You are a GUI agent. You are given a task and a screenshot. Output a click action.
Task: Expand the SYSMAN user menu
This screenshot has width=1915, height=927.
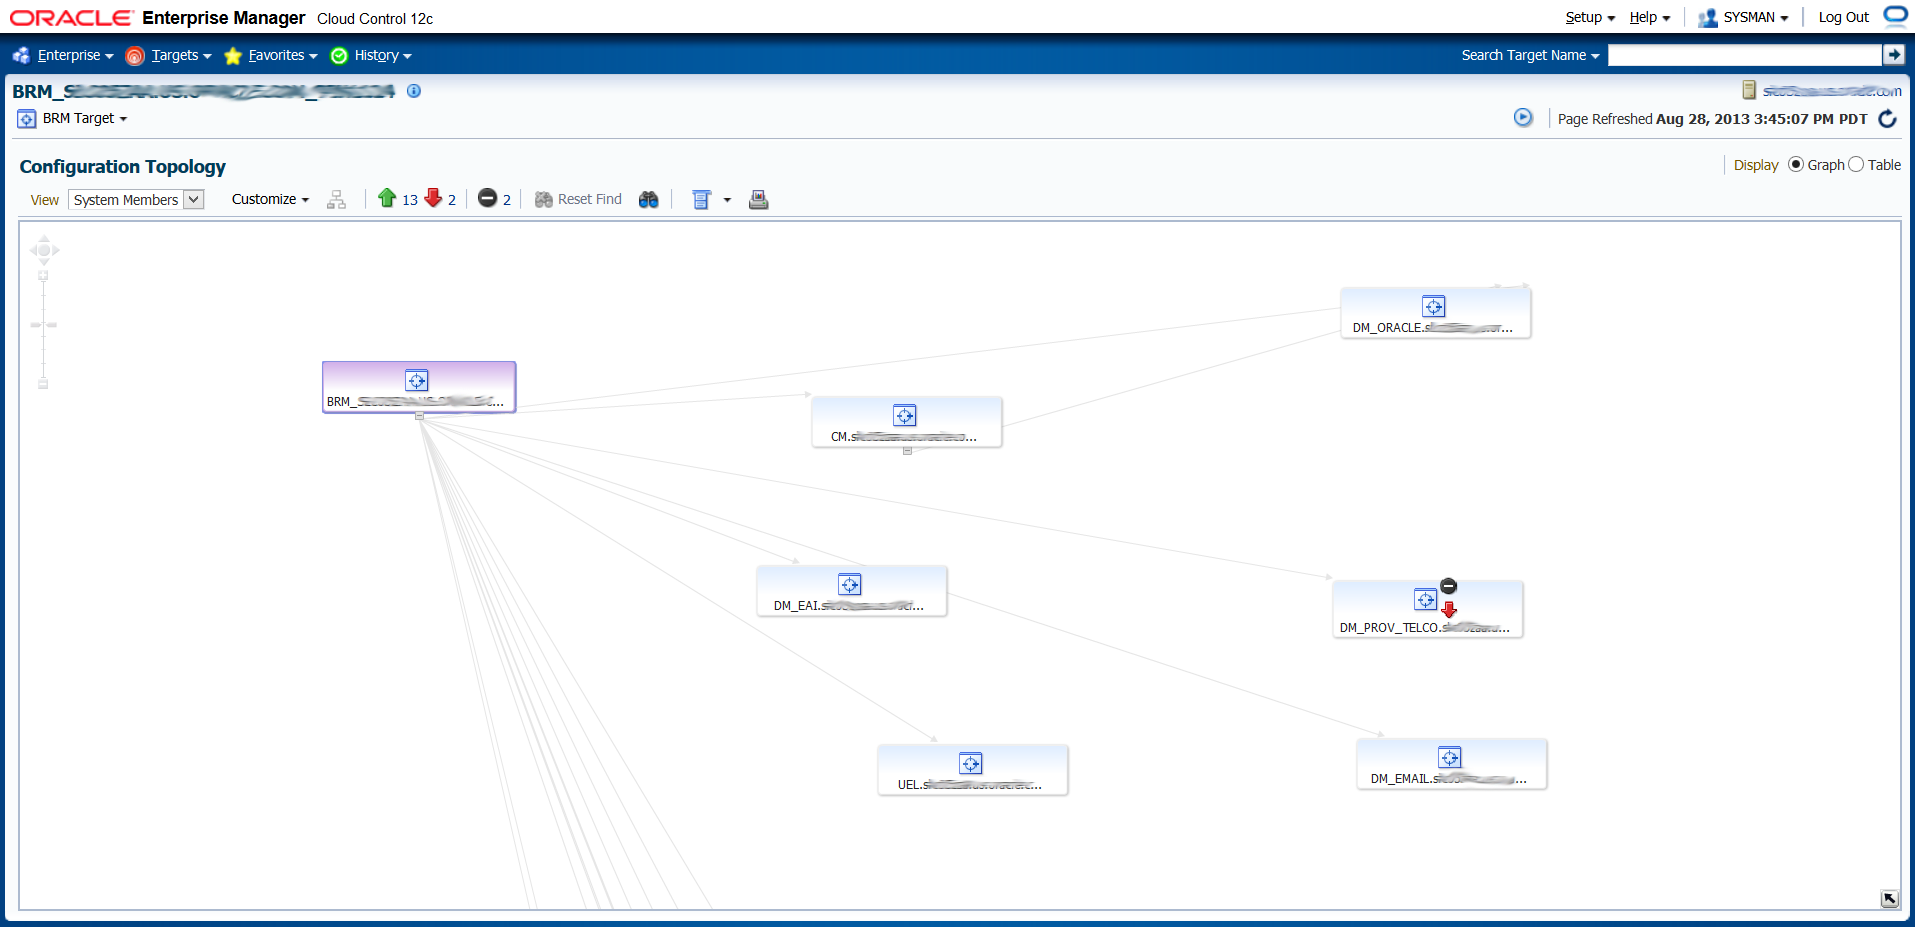pyautogui.click(x=1743, y=18)
